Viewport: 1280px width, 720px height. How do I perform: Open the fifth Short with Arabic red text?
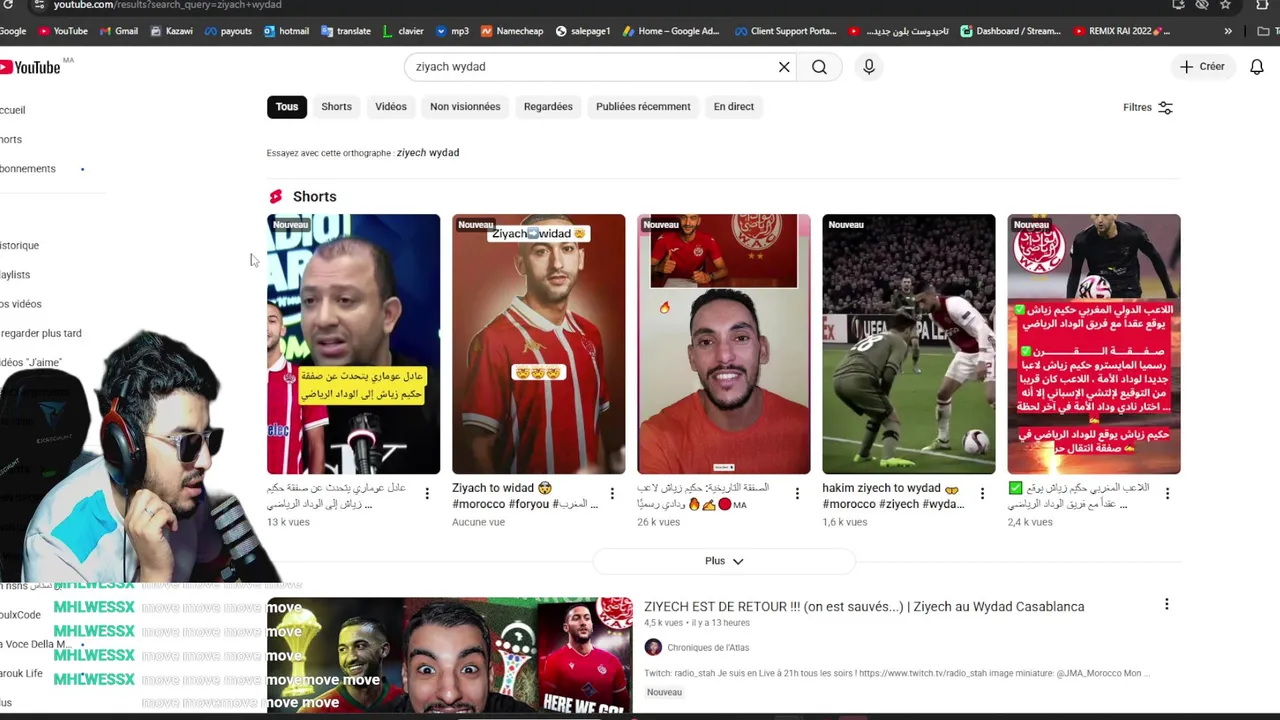[1093, 344]
